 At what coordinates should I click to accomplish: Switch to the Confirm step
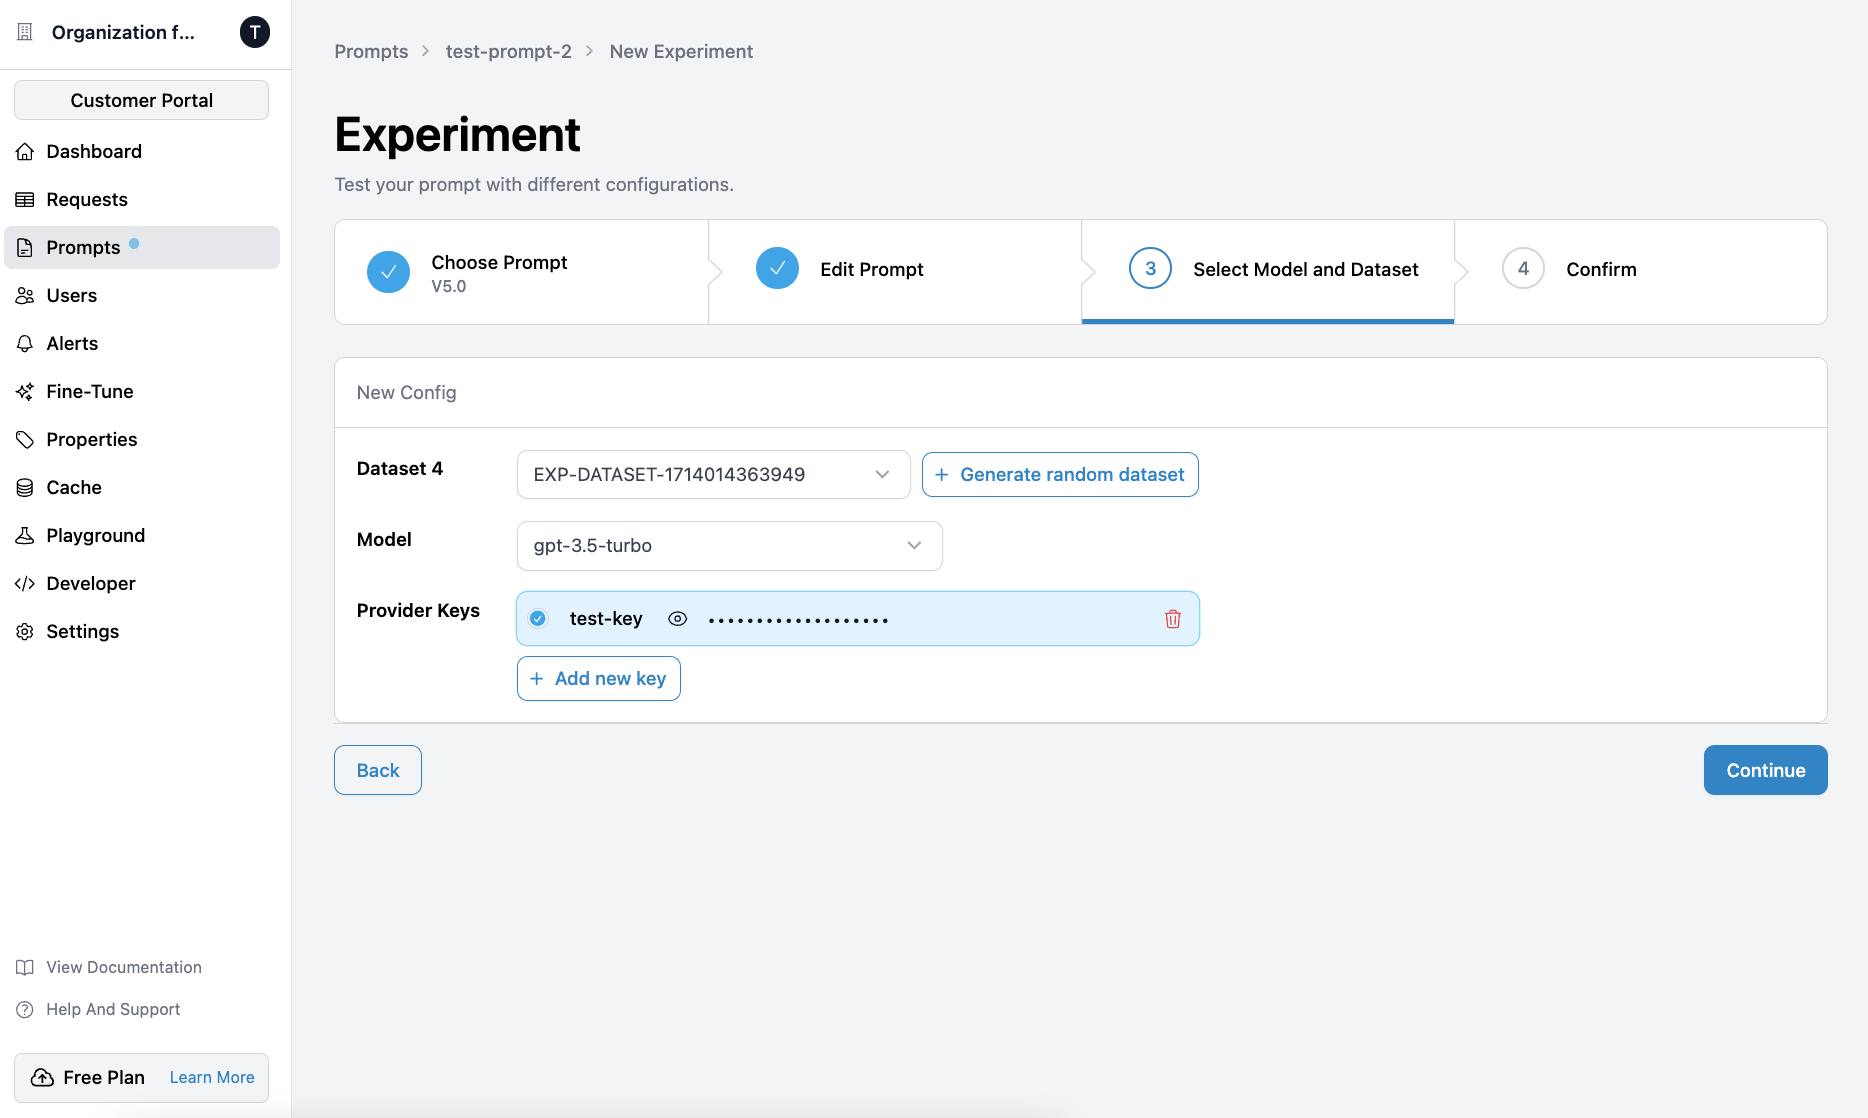(1601, 269)
